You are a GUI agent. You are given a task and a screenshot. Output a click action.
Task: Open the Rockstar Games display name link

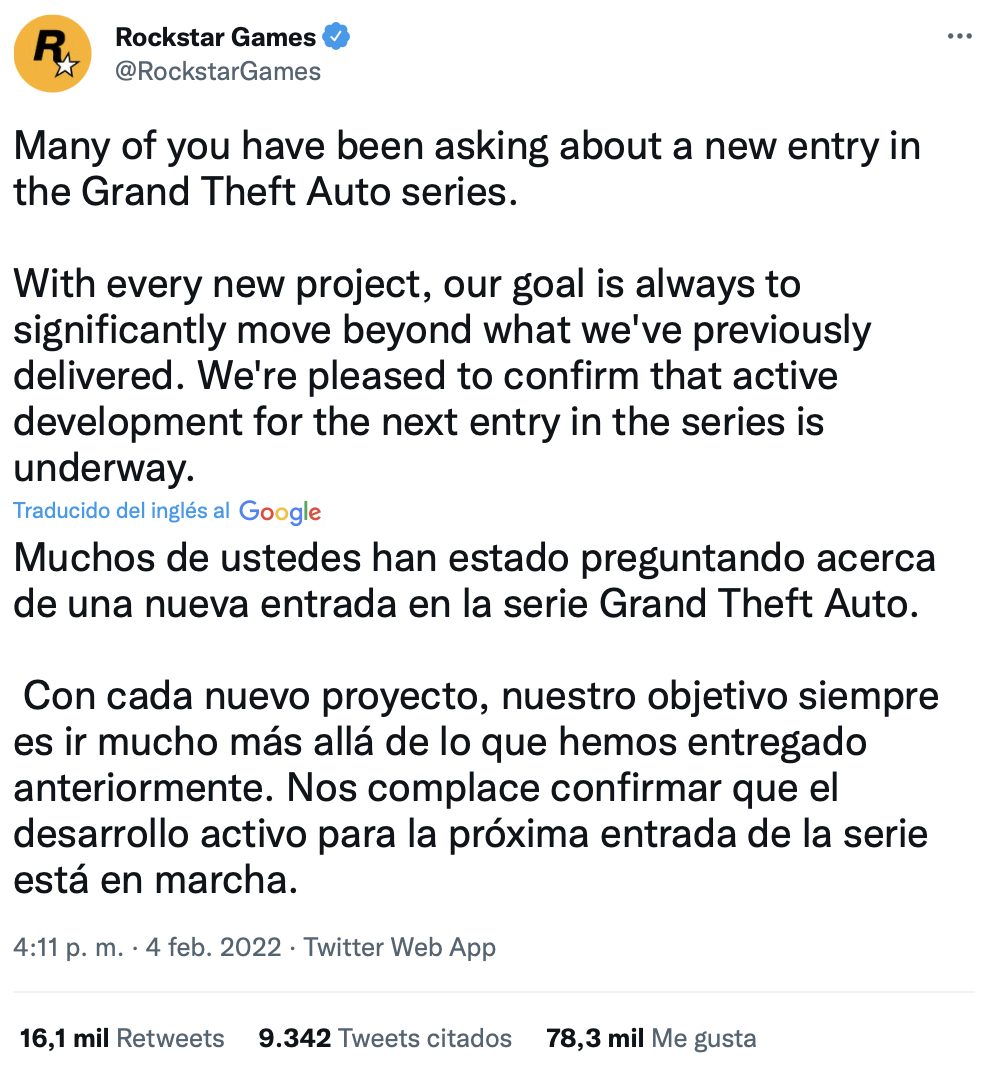point(215,38)
